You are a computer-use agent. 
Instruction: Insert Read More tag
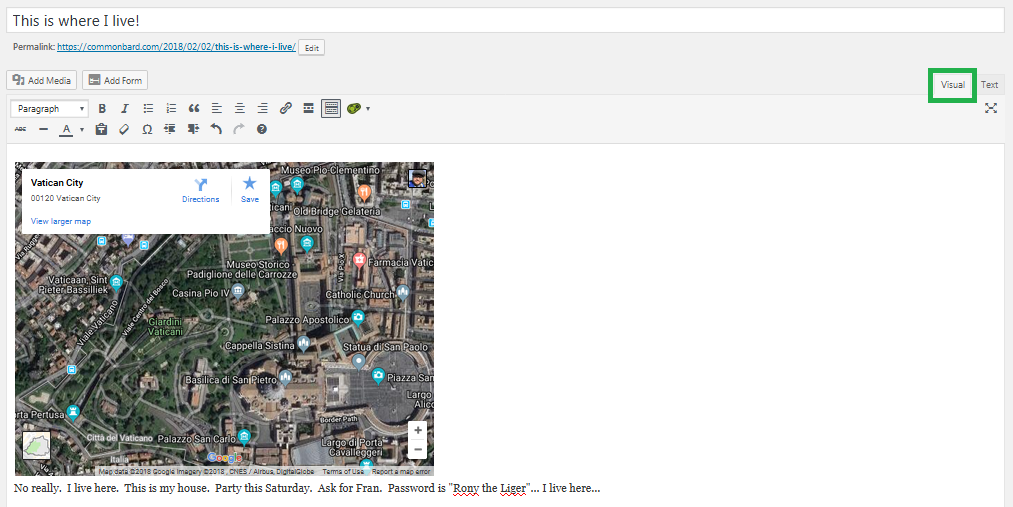[308, 109]
